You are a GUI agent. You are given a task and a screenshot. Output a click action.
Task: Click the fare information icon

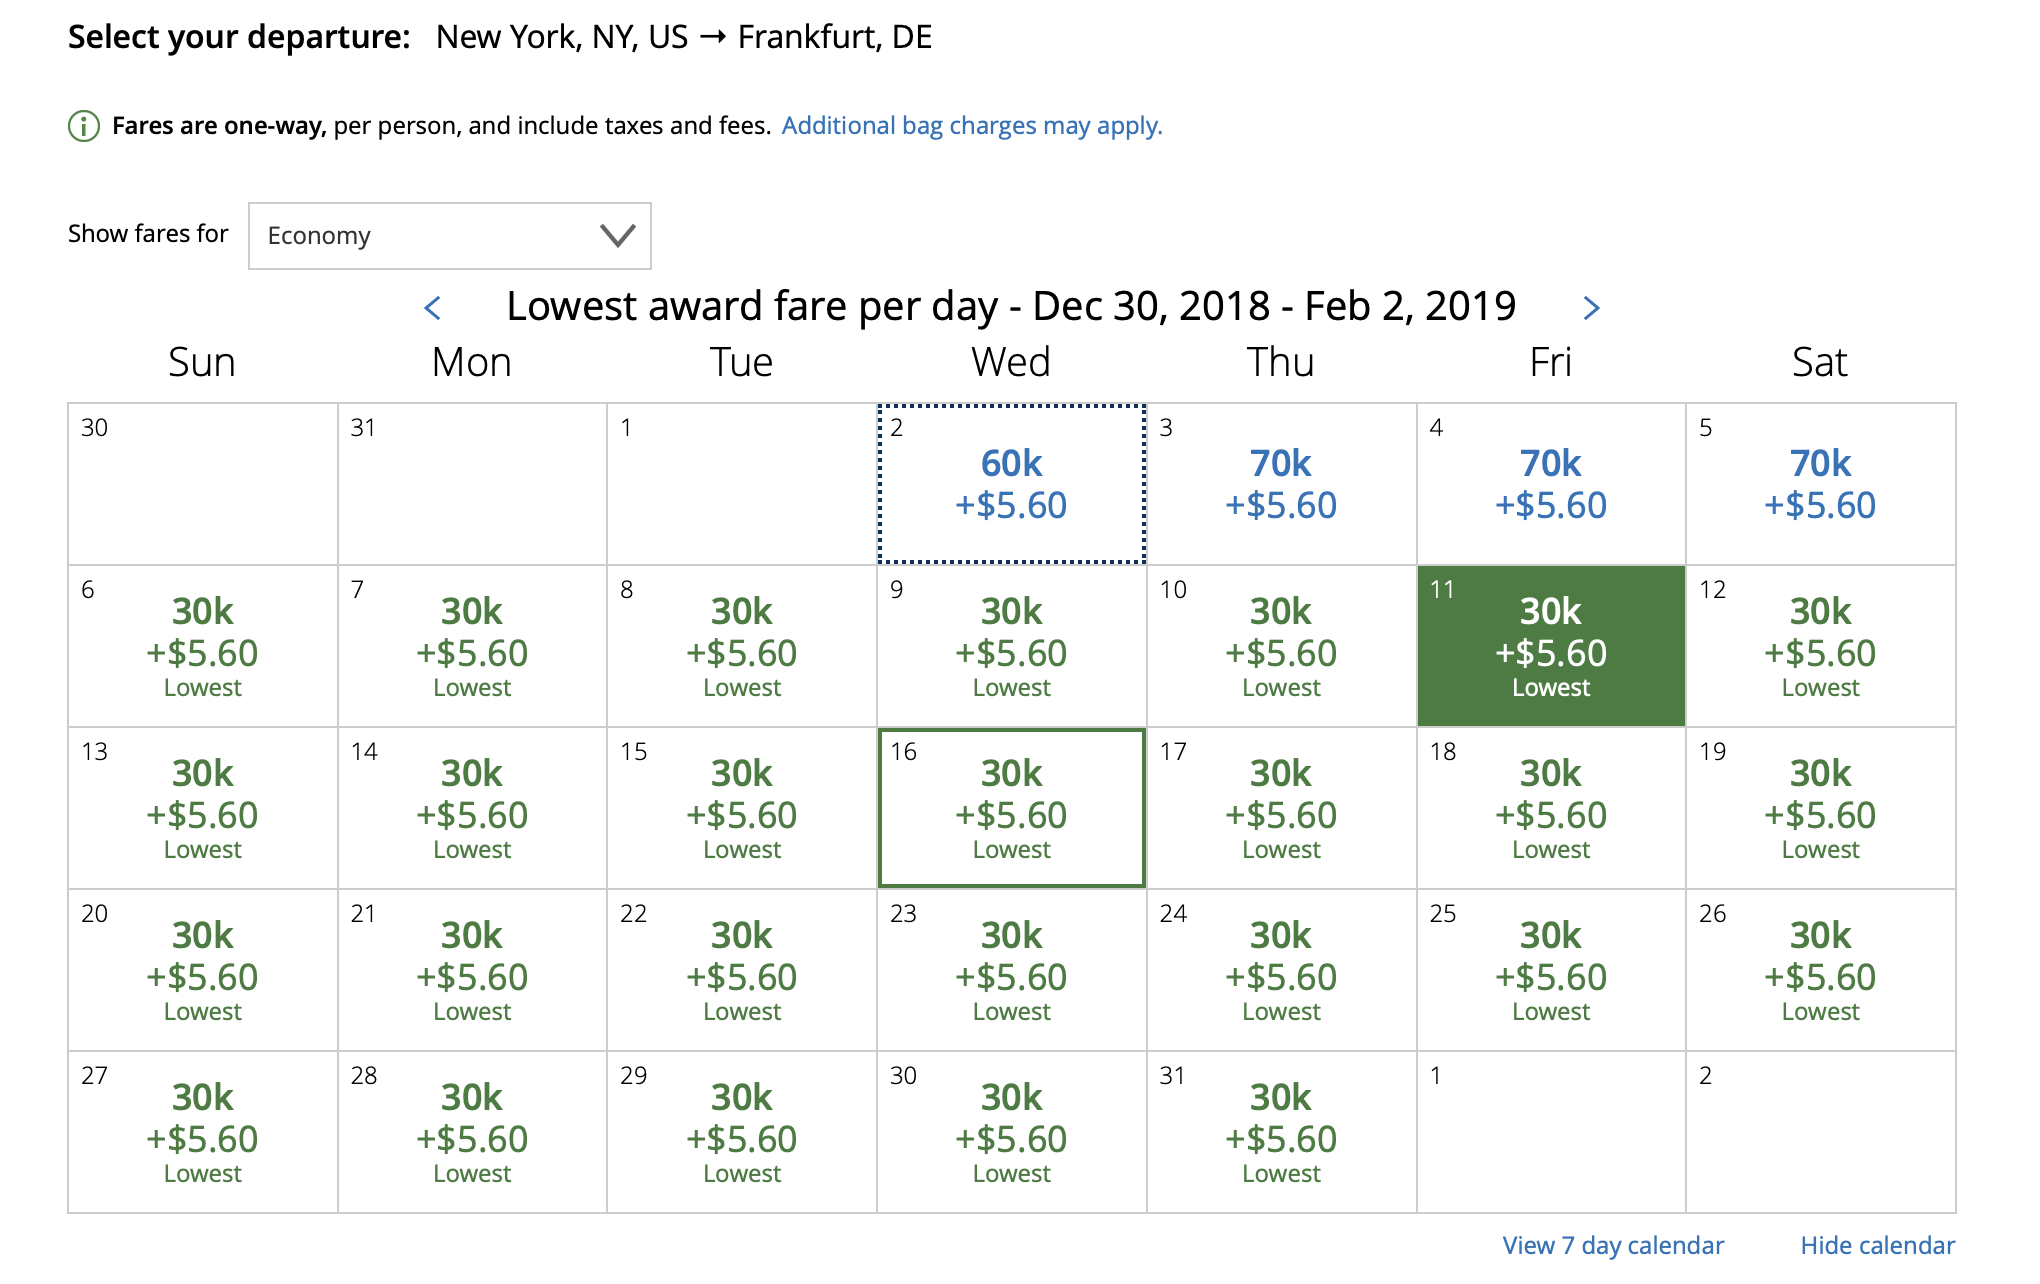click(x=84, y=126)
